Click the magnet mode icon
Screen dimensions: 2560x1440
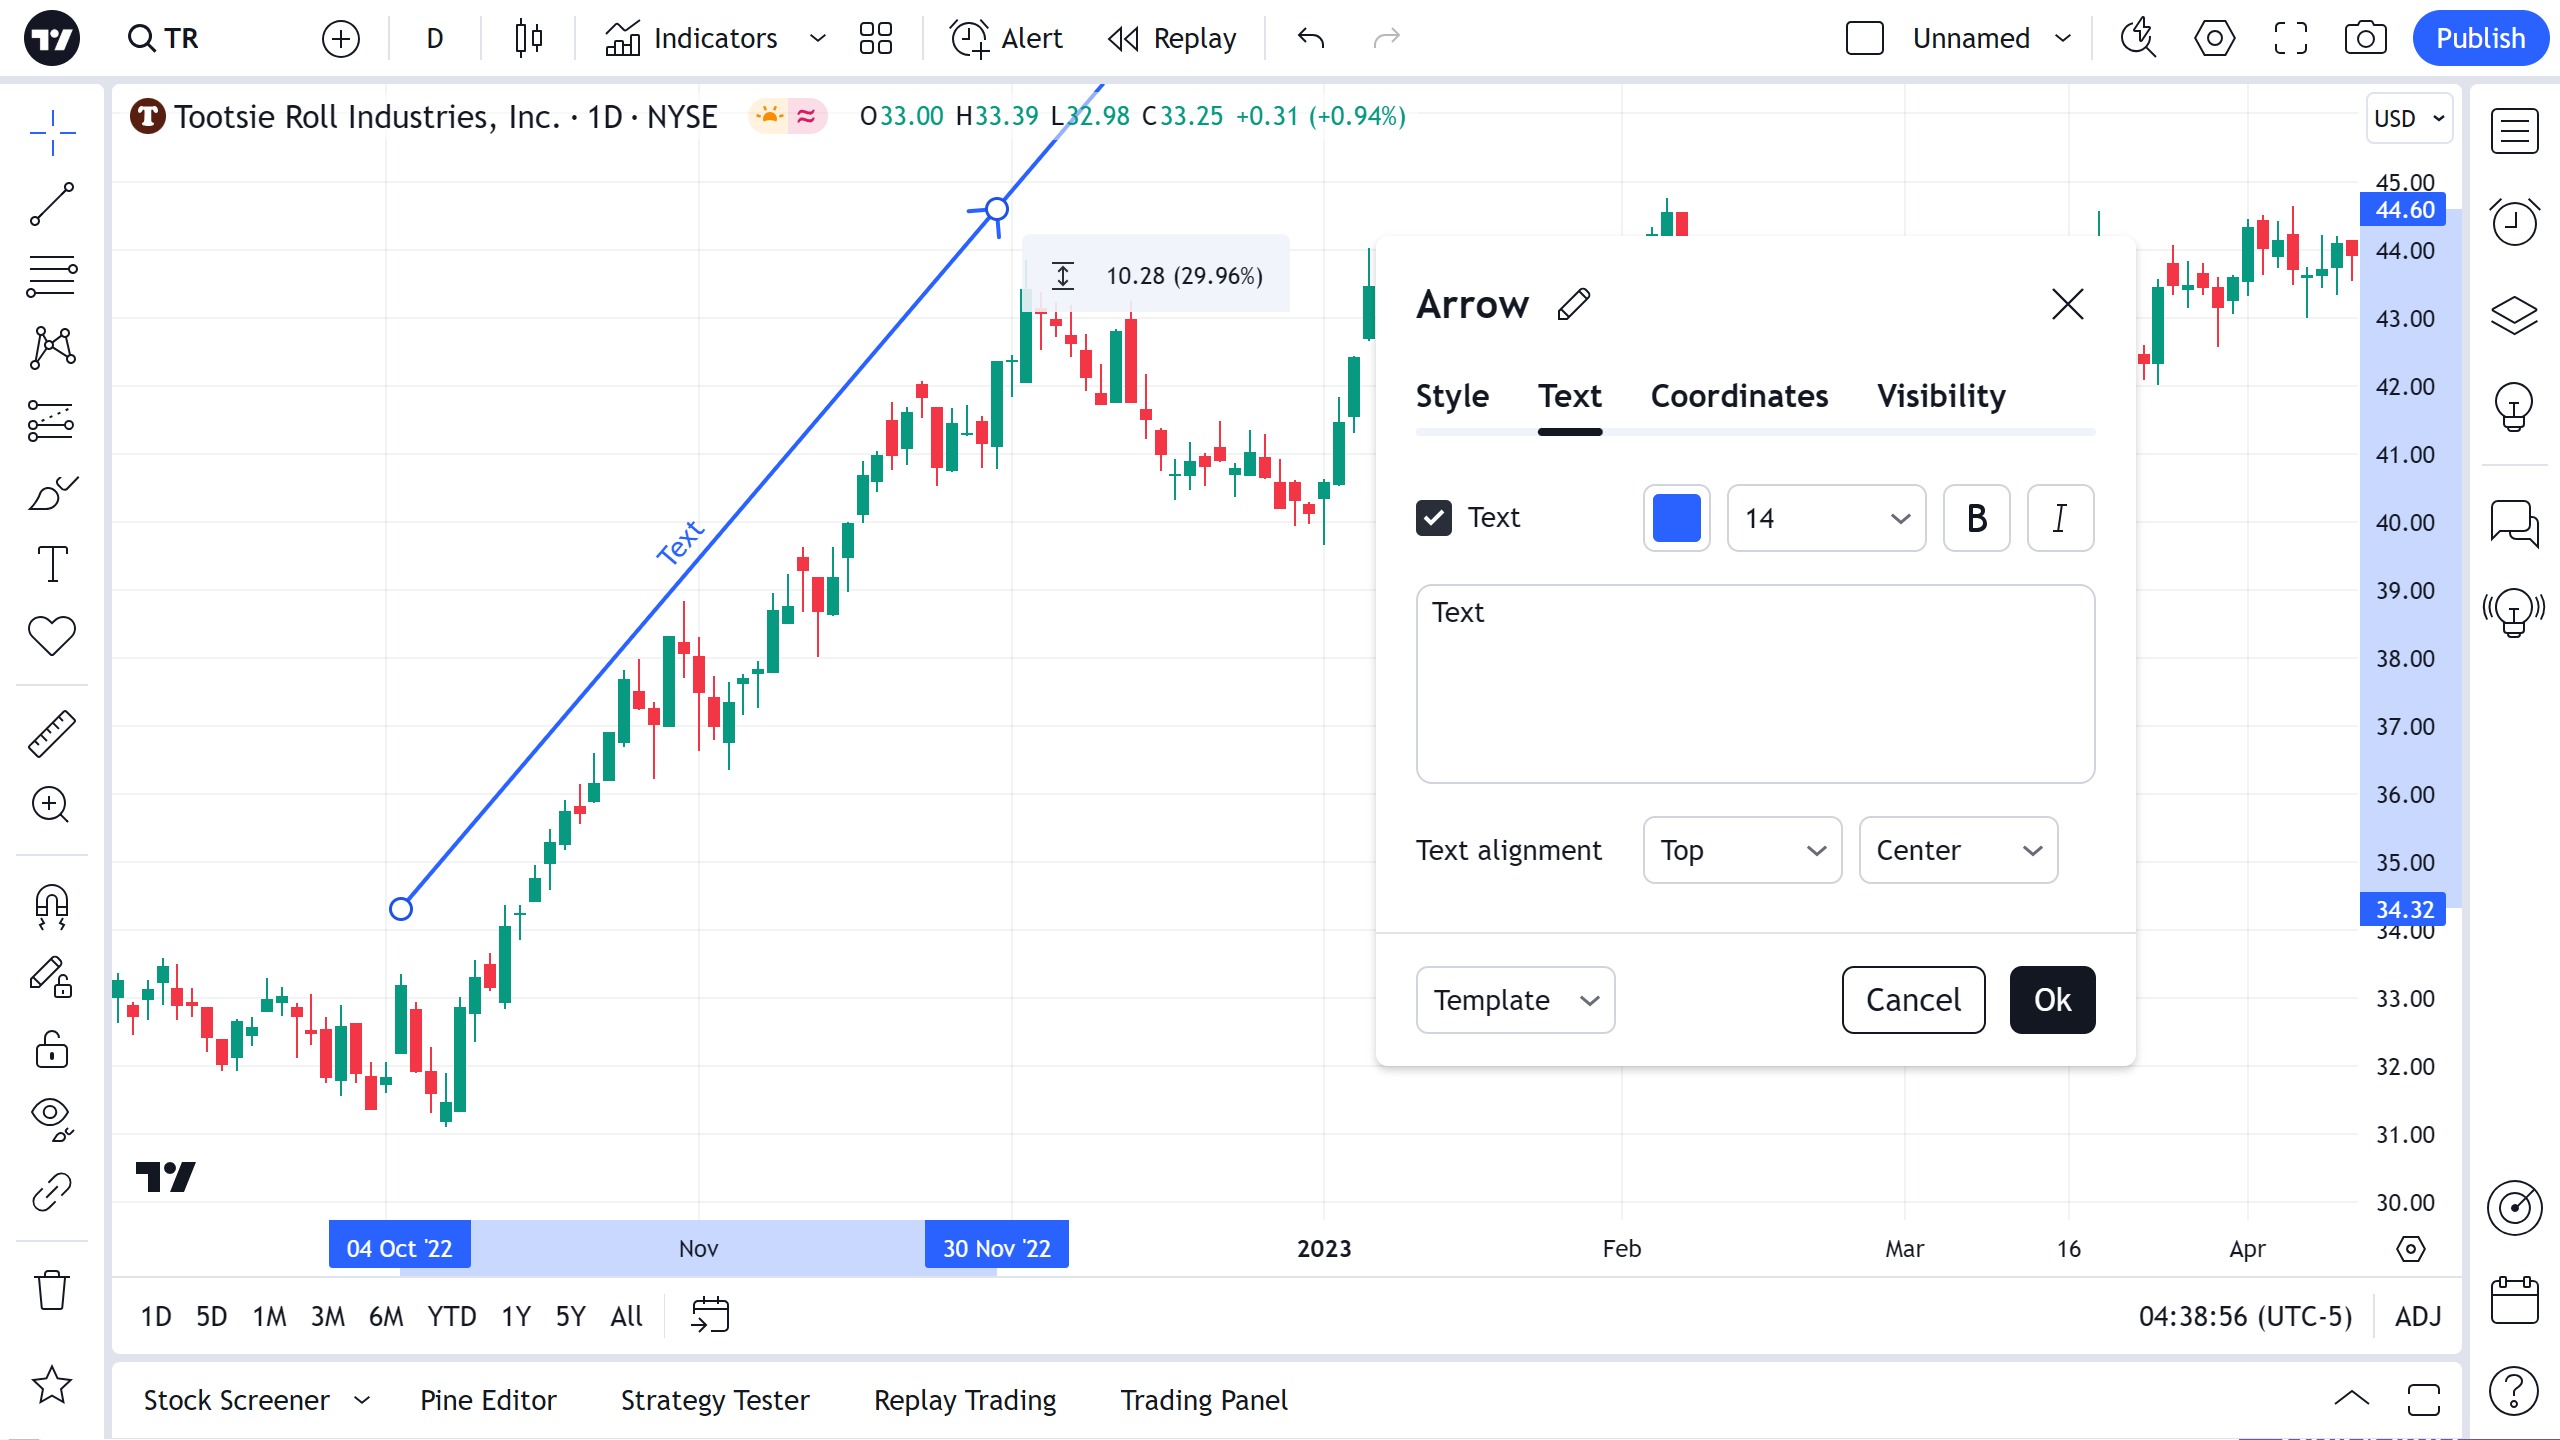[x=52, y=906]
